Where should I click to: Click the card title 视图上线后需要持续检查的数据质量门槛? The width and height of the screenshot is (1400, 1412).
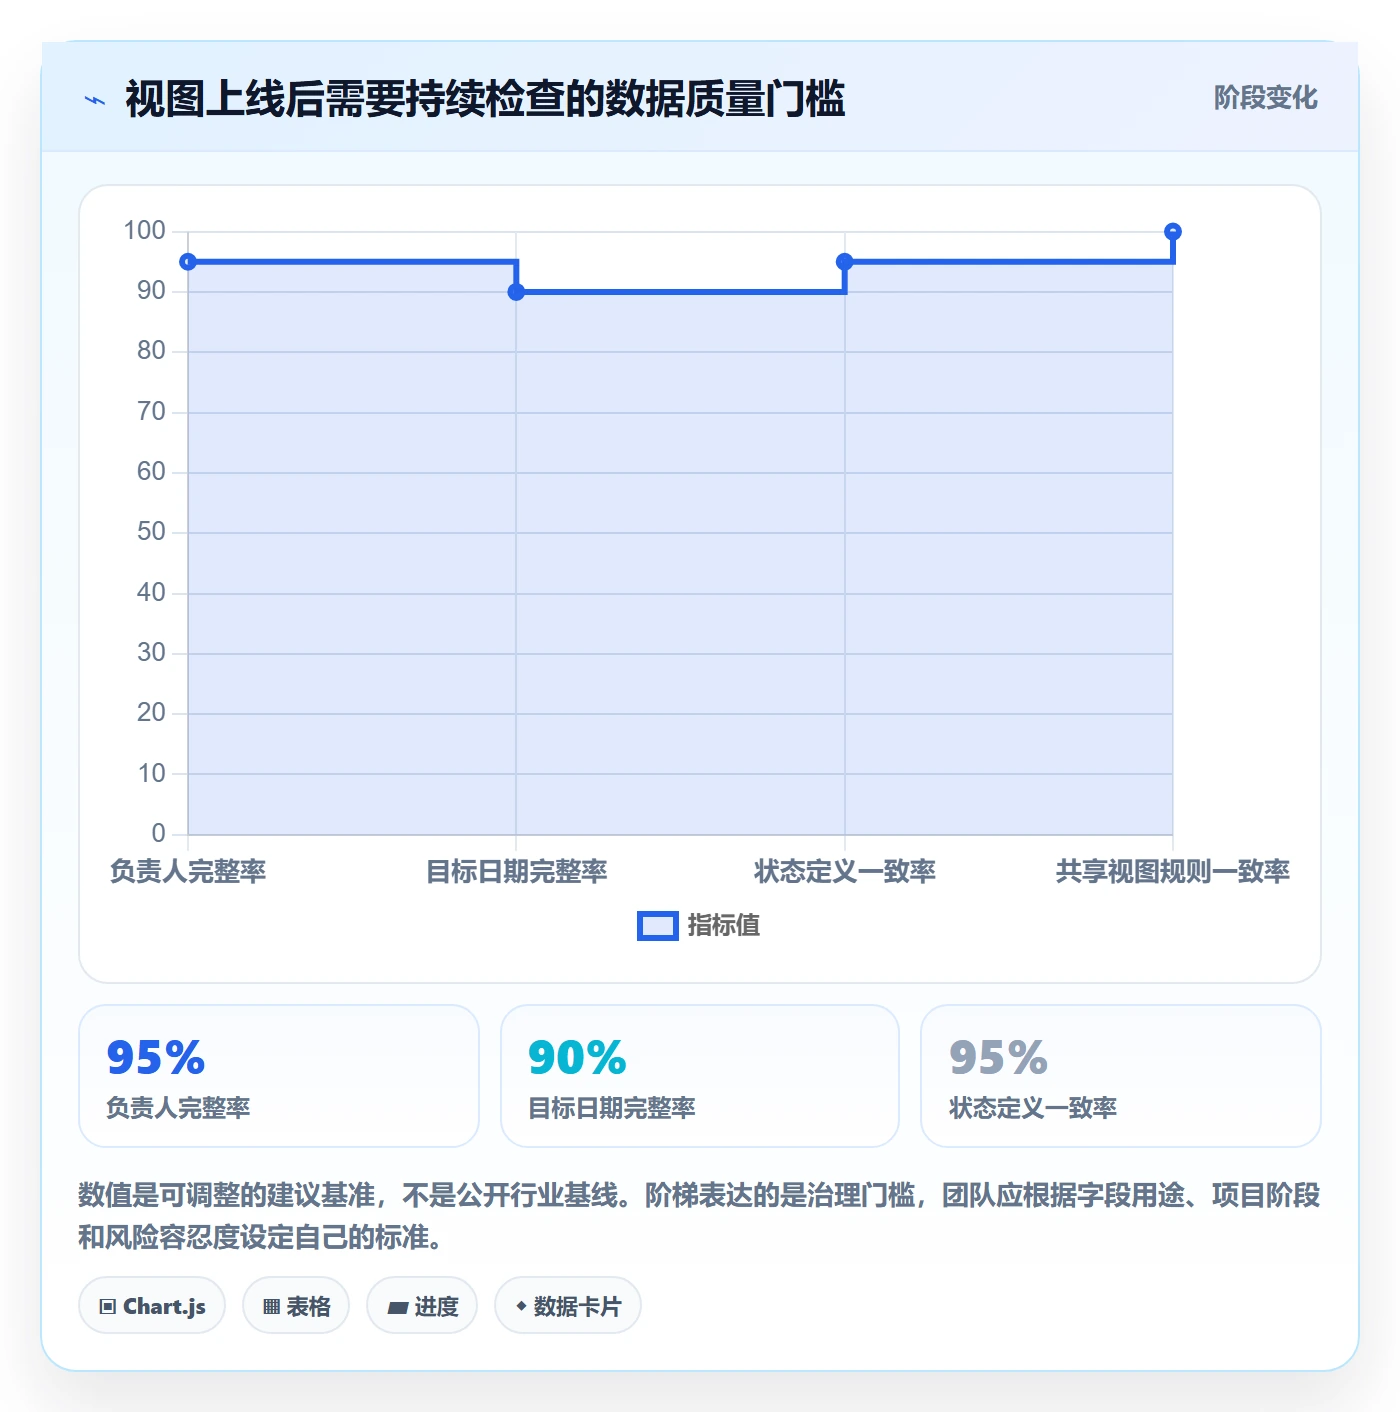485,100
